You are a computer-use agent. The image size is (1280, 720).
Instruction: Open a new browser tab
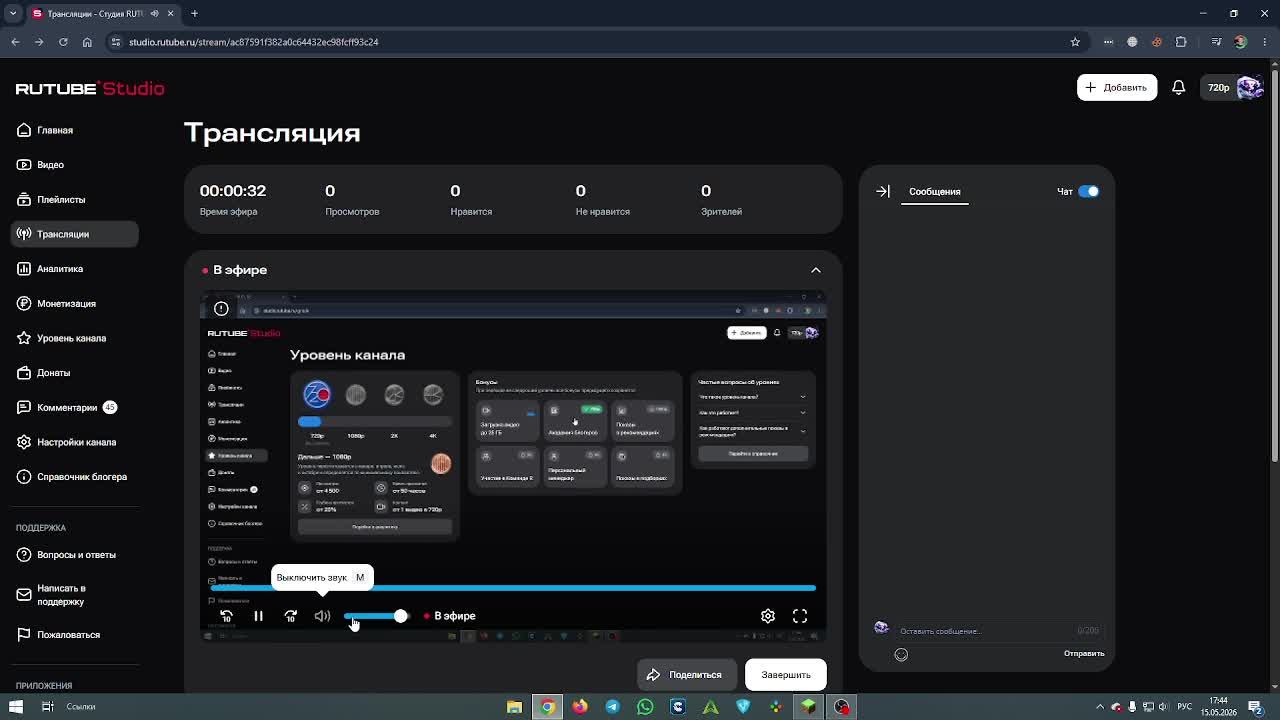click(x=194, y=13)
